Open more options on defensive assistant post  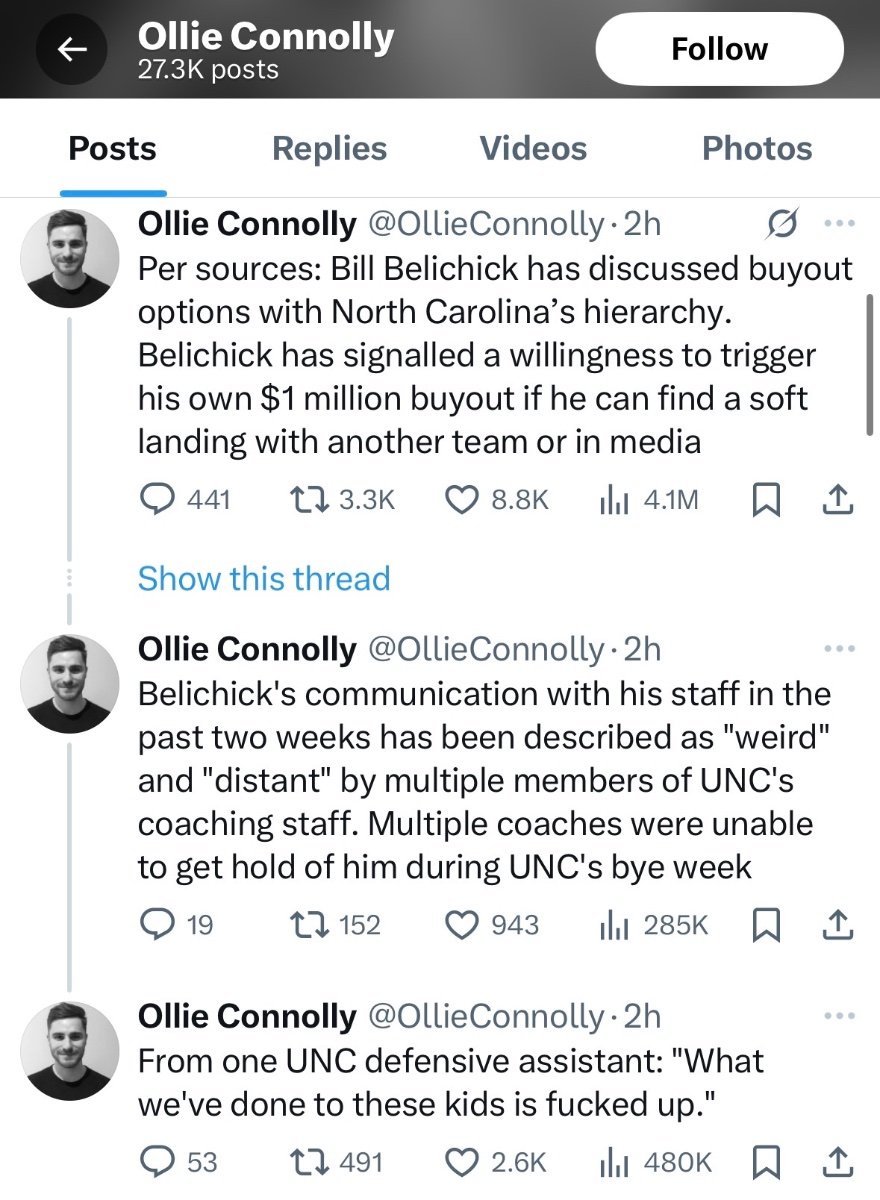838,1016
